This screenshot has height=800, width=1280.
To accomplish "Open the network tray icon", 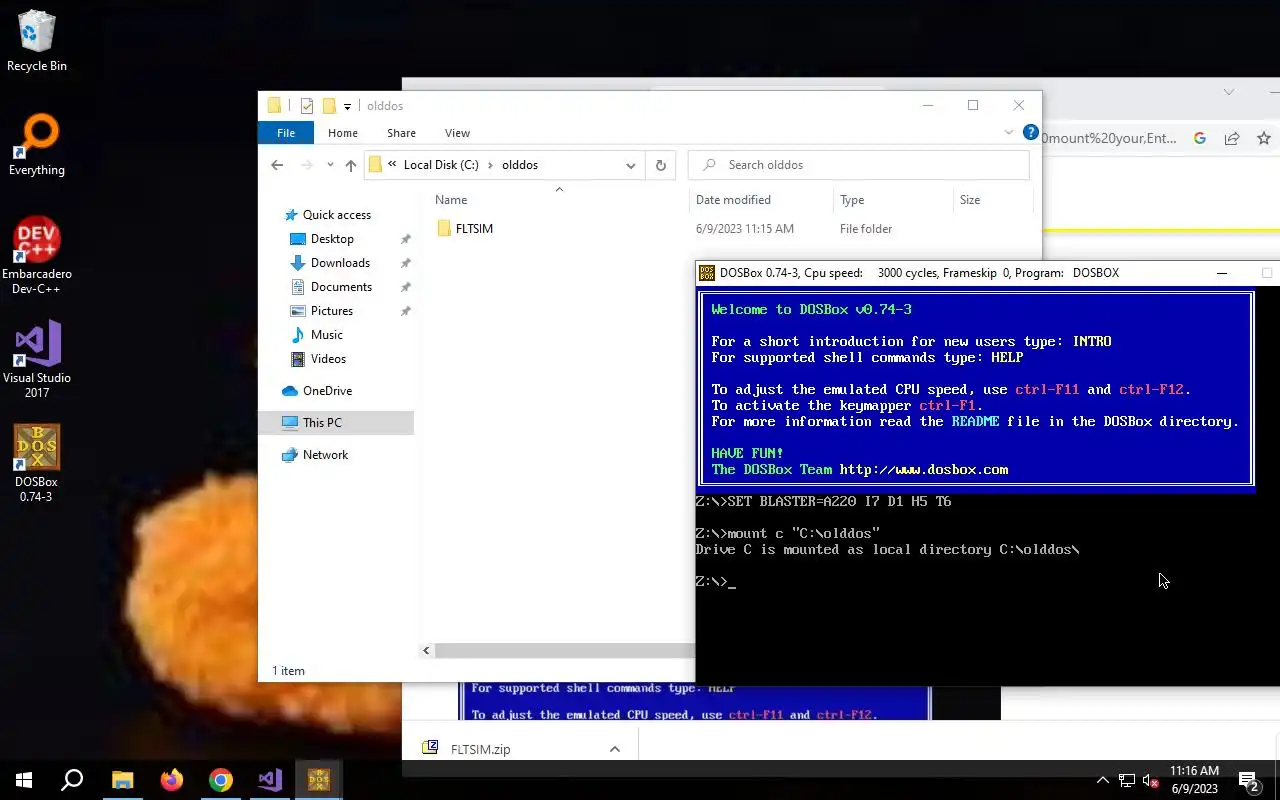I will (x=1127, y=780).
